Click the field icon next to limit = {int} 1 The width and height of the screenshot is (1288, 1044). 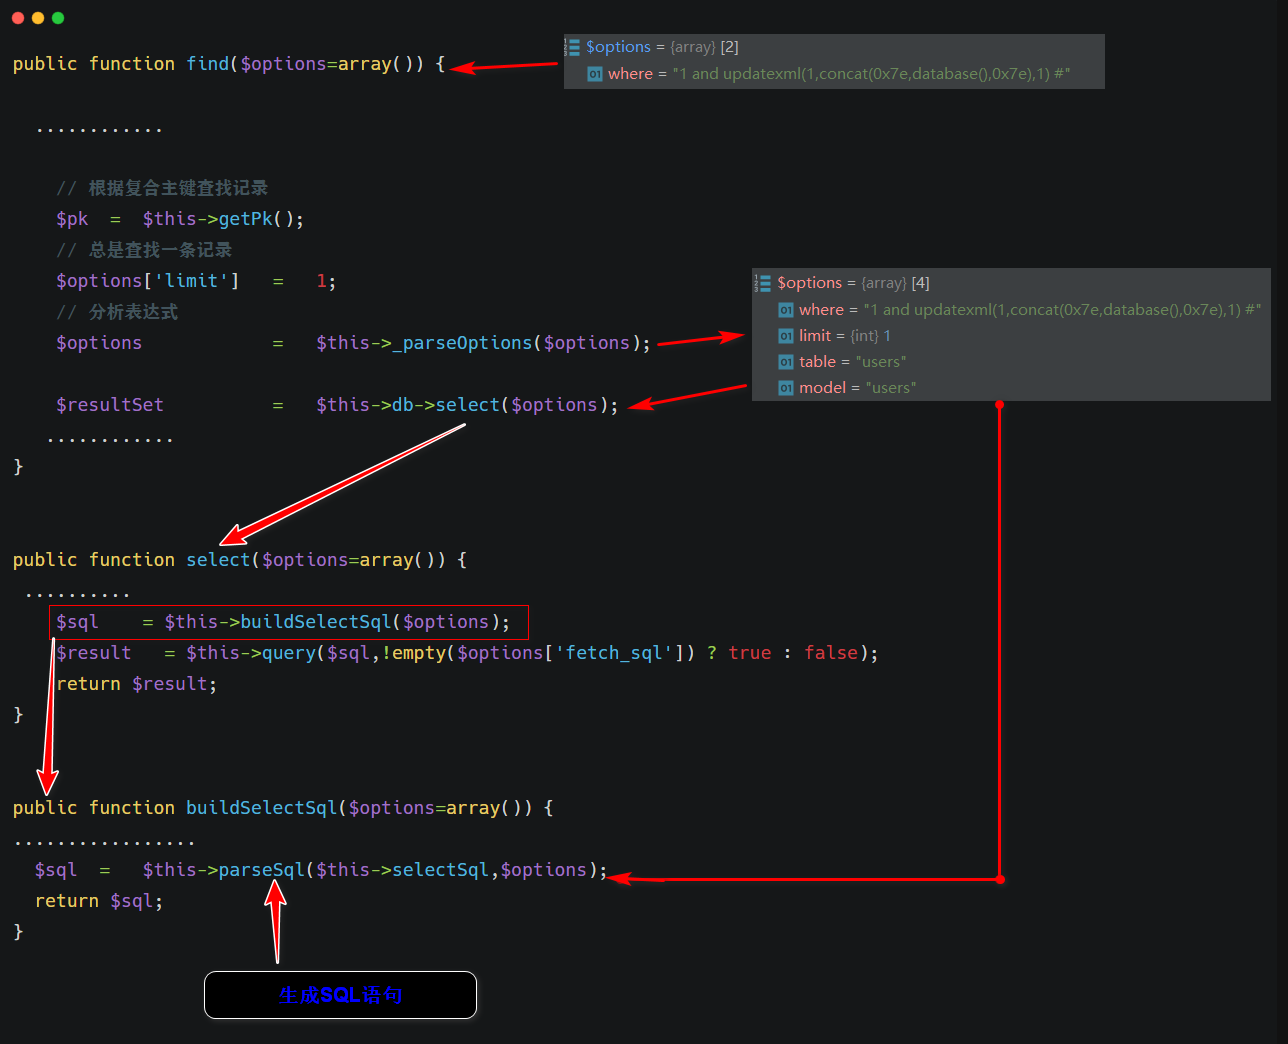pyautogui.click(x=786, y=336)
